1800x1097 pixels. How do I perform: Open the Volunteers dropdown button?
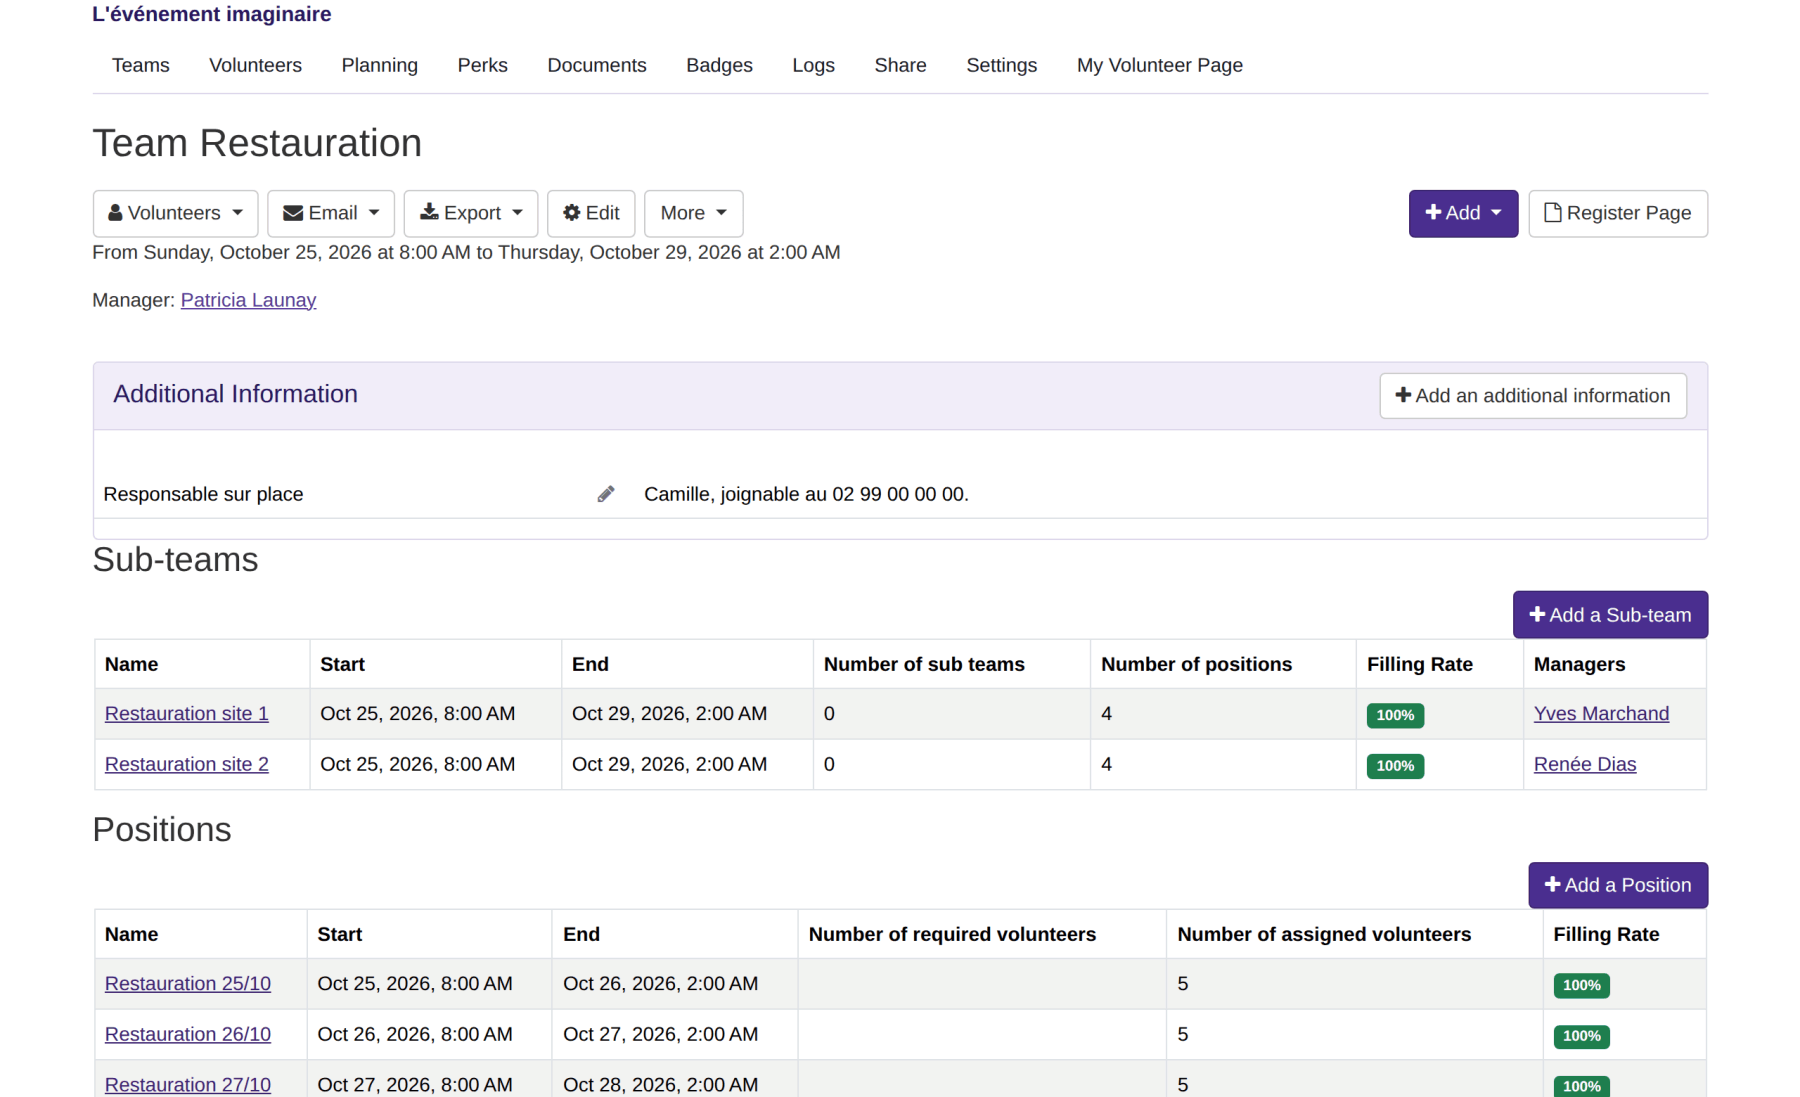[175, 213]
